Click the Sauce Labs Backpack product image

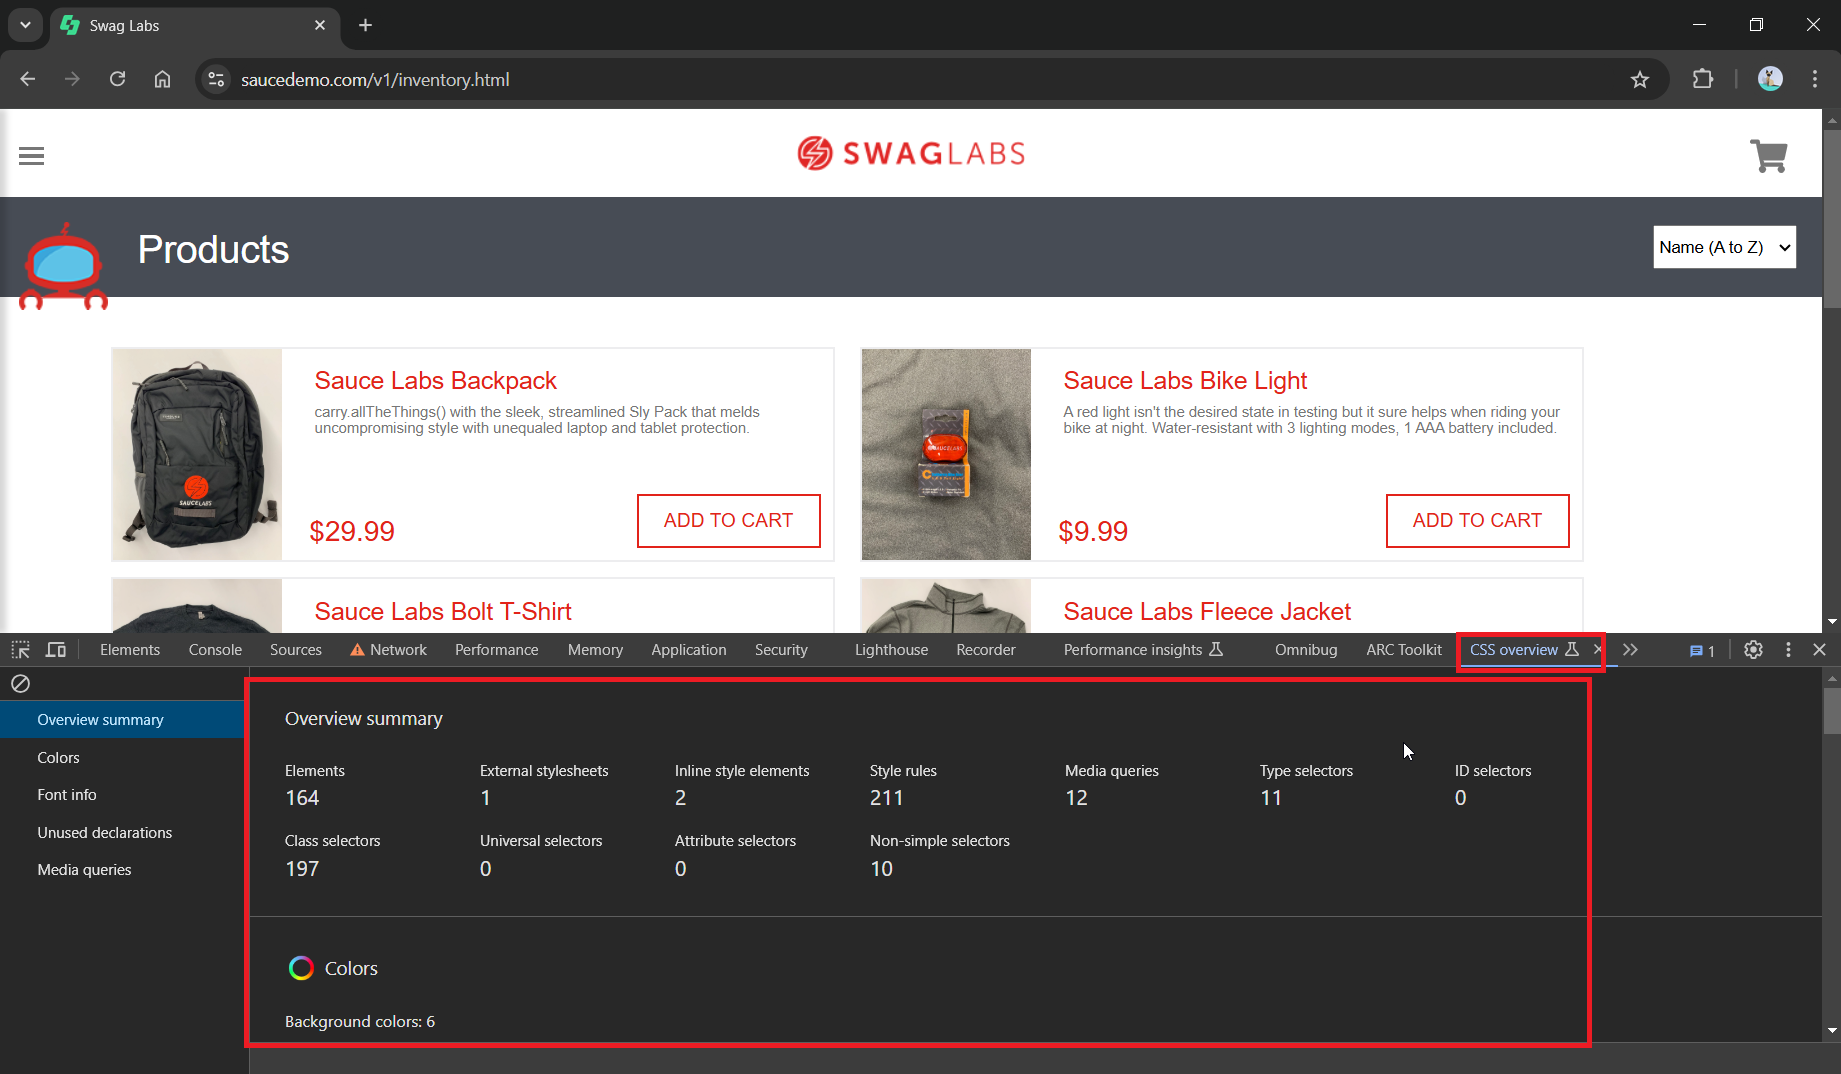(x=197, y=454)
